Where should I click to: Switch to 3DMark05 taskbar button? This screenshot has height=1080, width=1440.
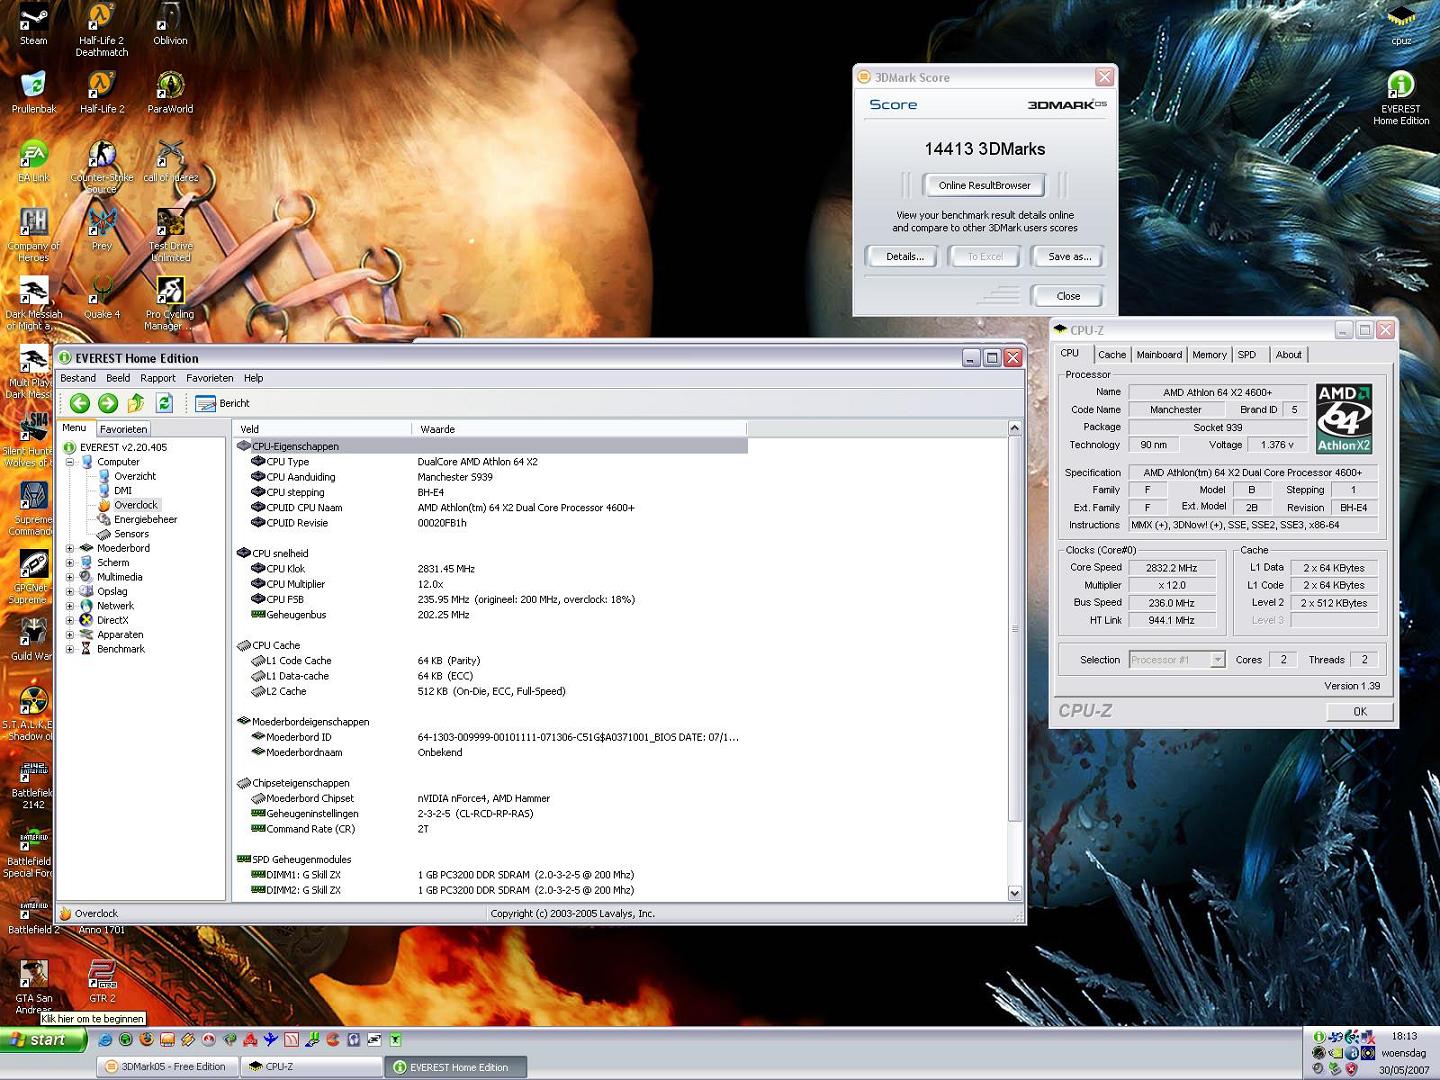pyautogui.click(x=167, y=1067)
